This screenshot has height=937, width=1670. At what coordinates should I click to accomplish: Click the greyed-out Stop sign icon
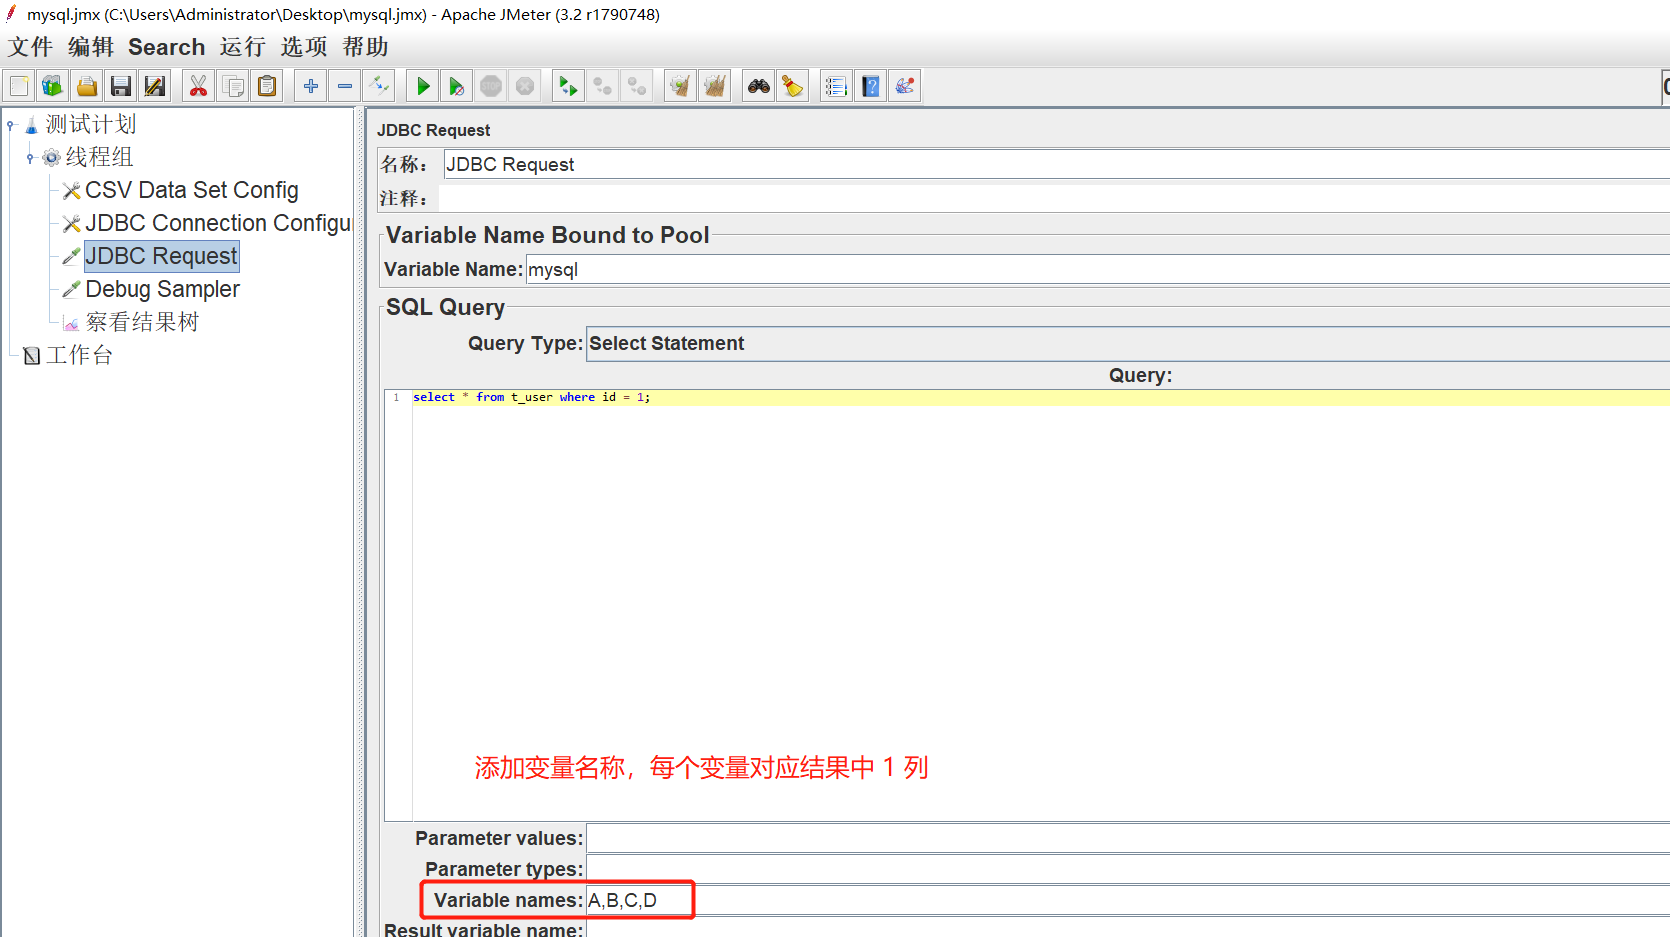click(491, 87)
